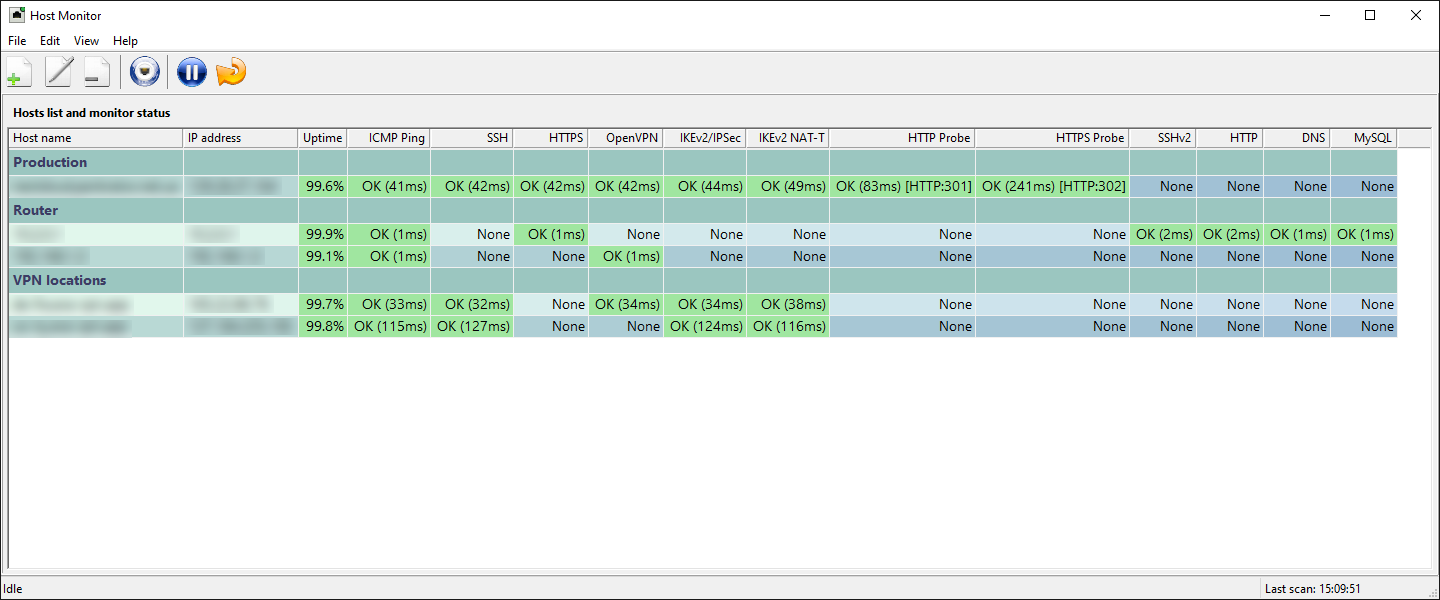Open the View menu
The image size is (1440, 600).
click(86, 41)
